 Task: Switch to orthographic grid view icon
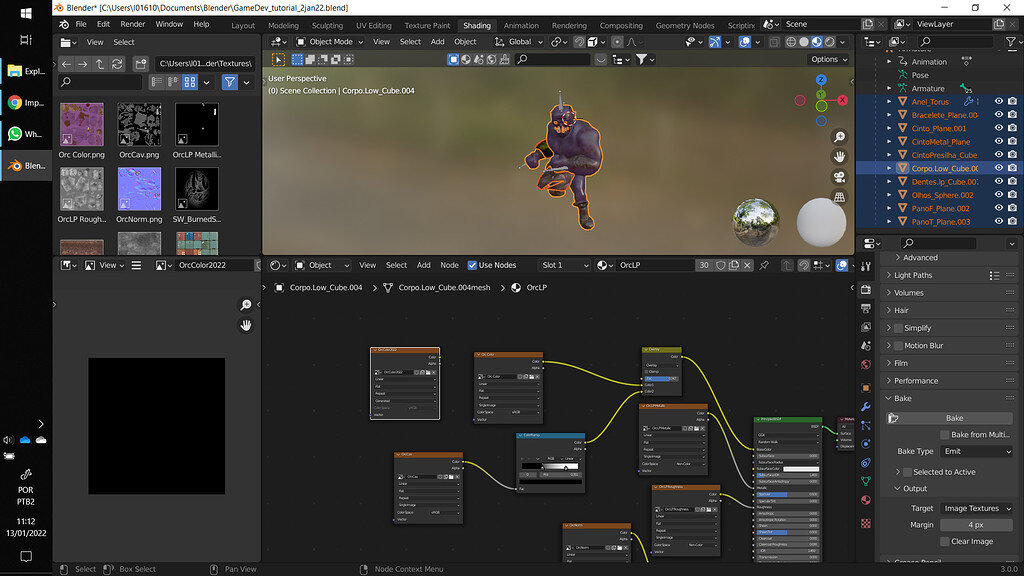point(839,197)
